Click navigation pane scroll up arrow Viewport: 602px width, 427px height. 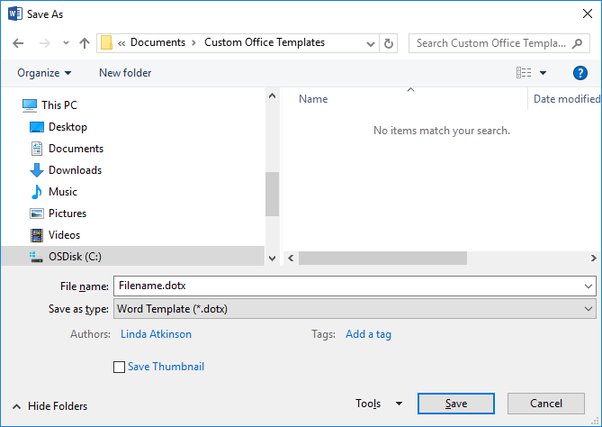tap(272, 96)
